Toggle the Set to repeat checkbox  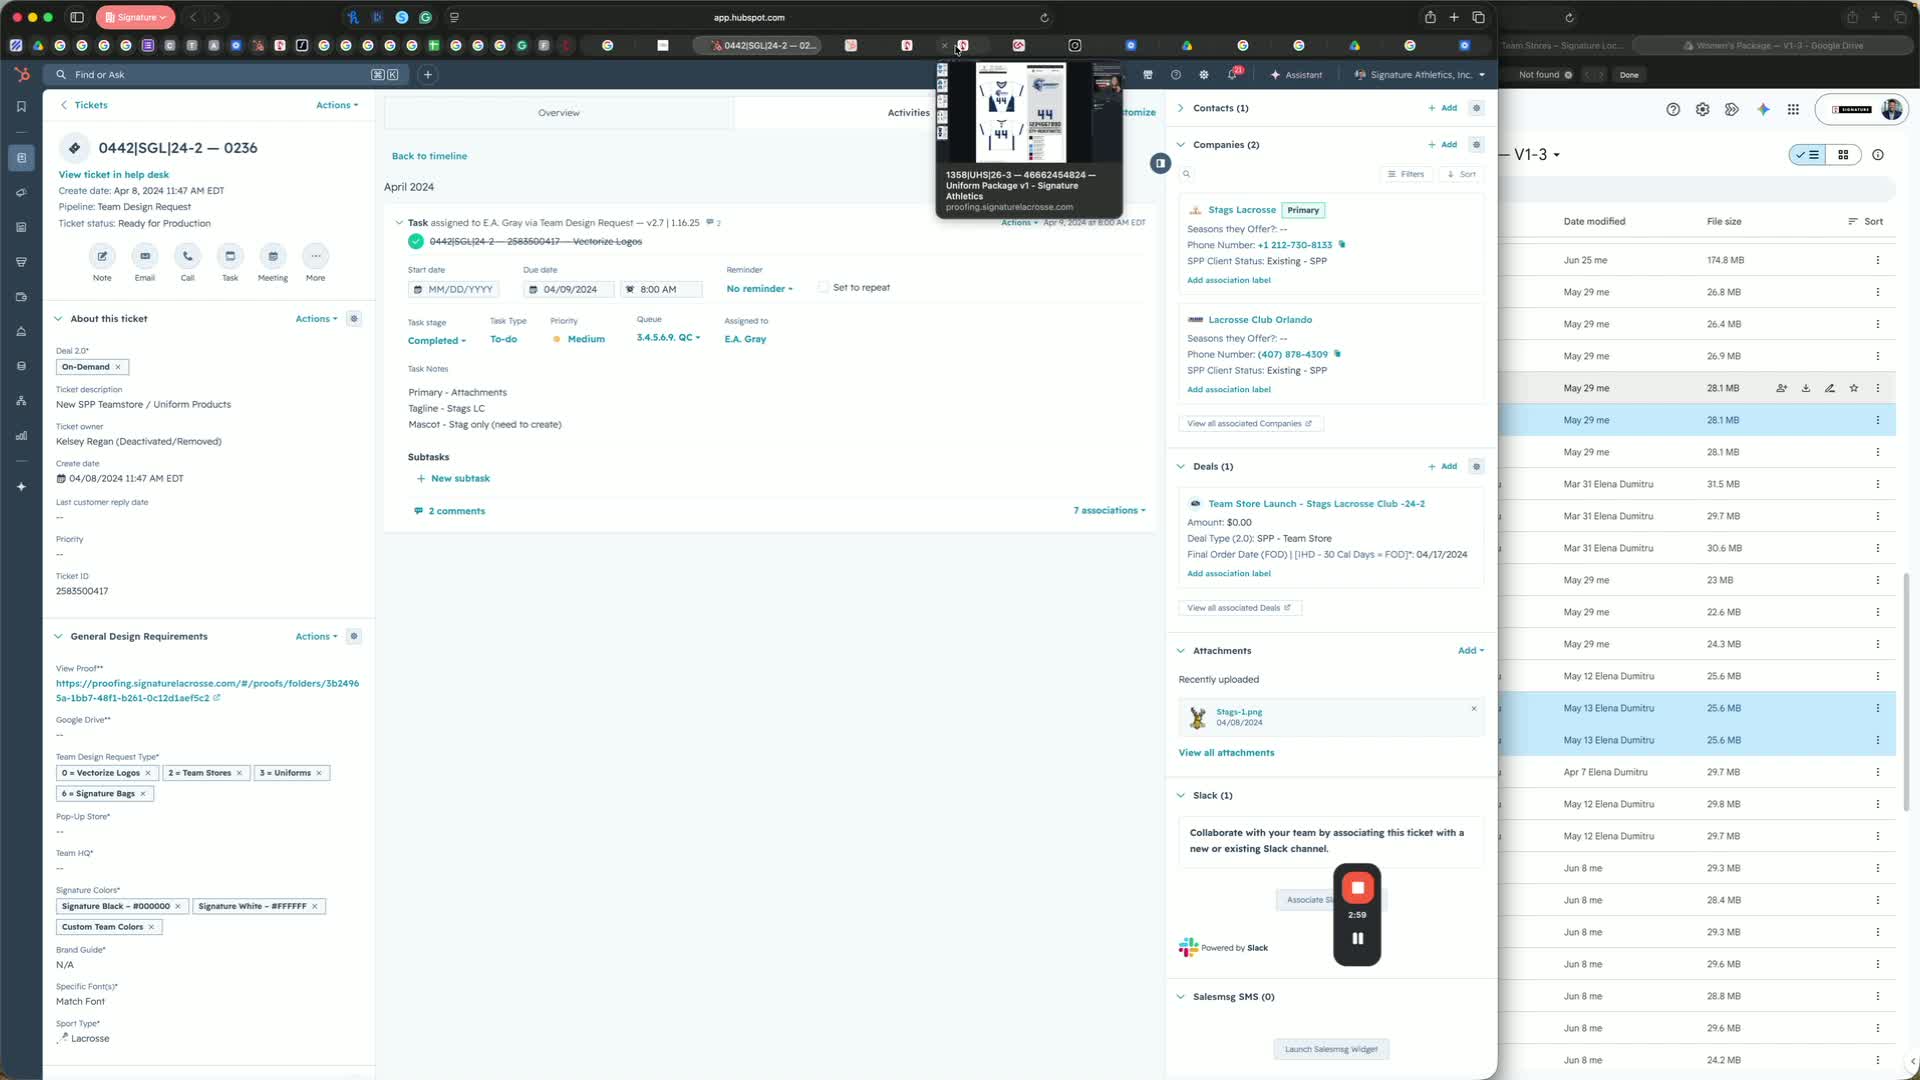click(x=823, y=288)
